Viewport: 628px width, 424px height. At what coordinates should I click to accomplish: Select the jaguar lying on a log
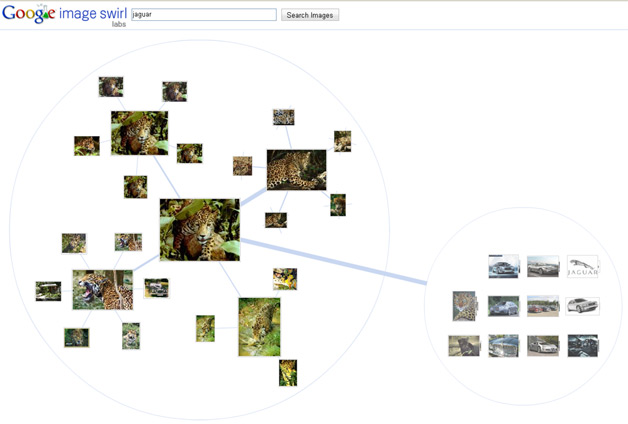click(296, 169)
